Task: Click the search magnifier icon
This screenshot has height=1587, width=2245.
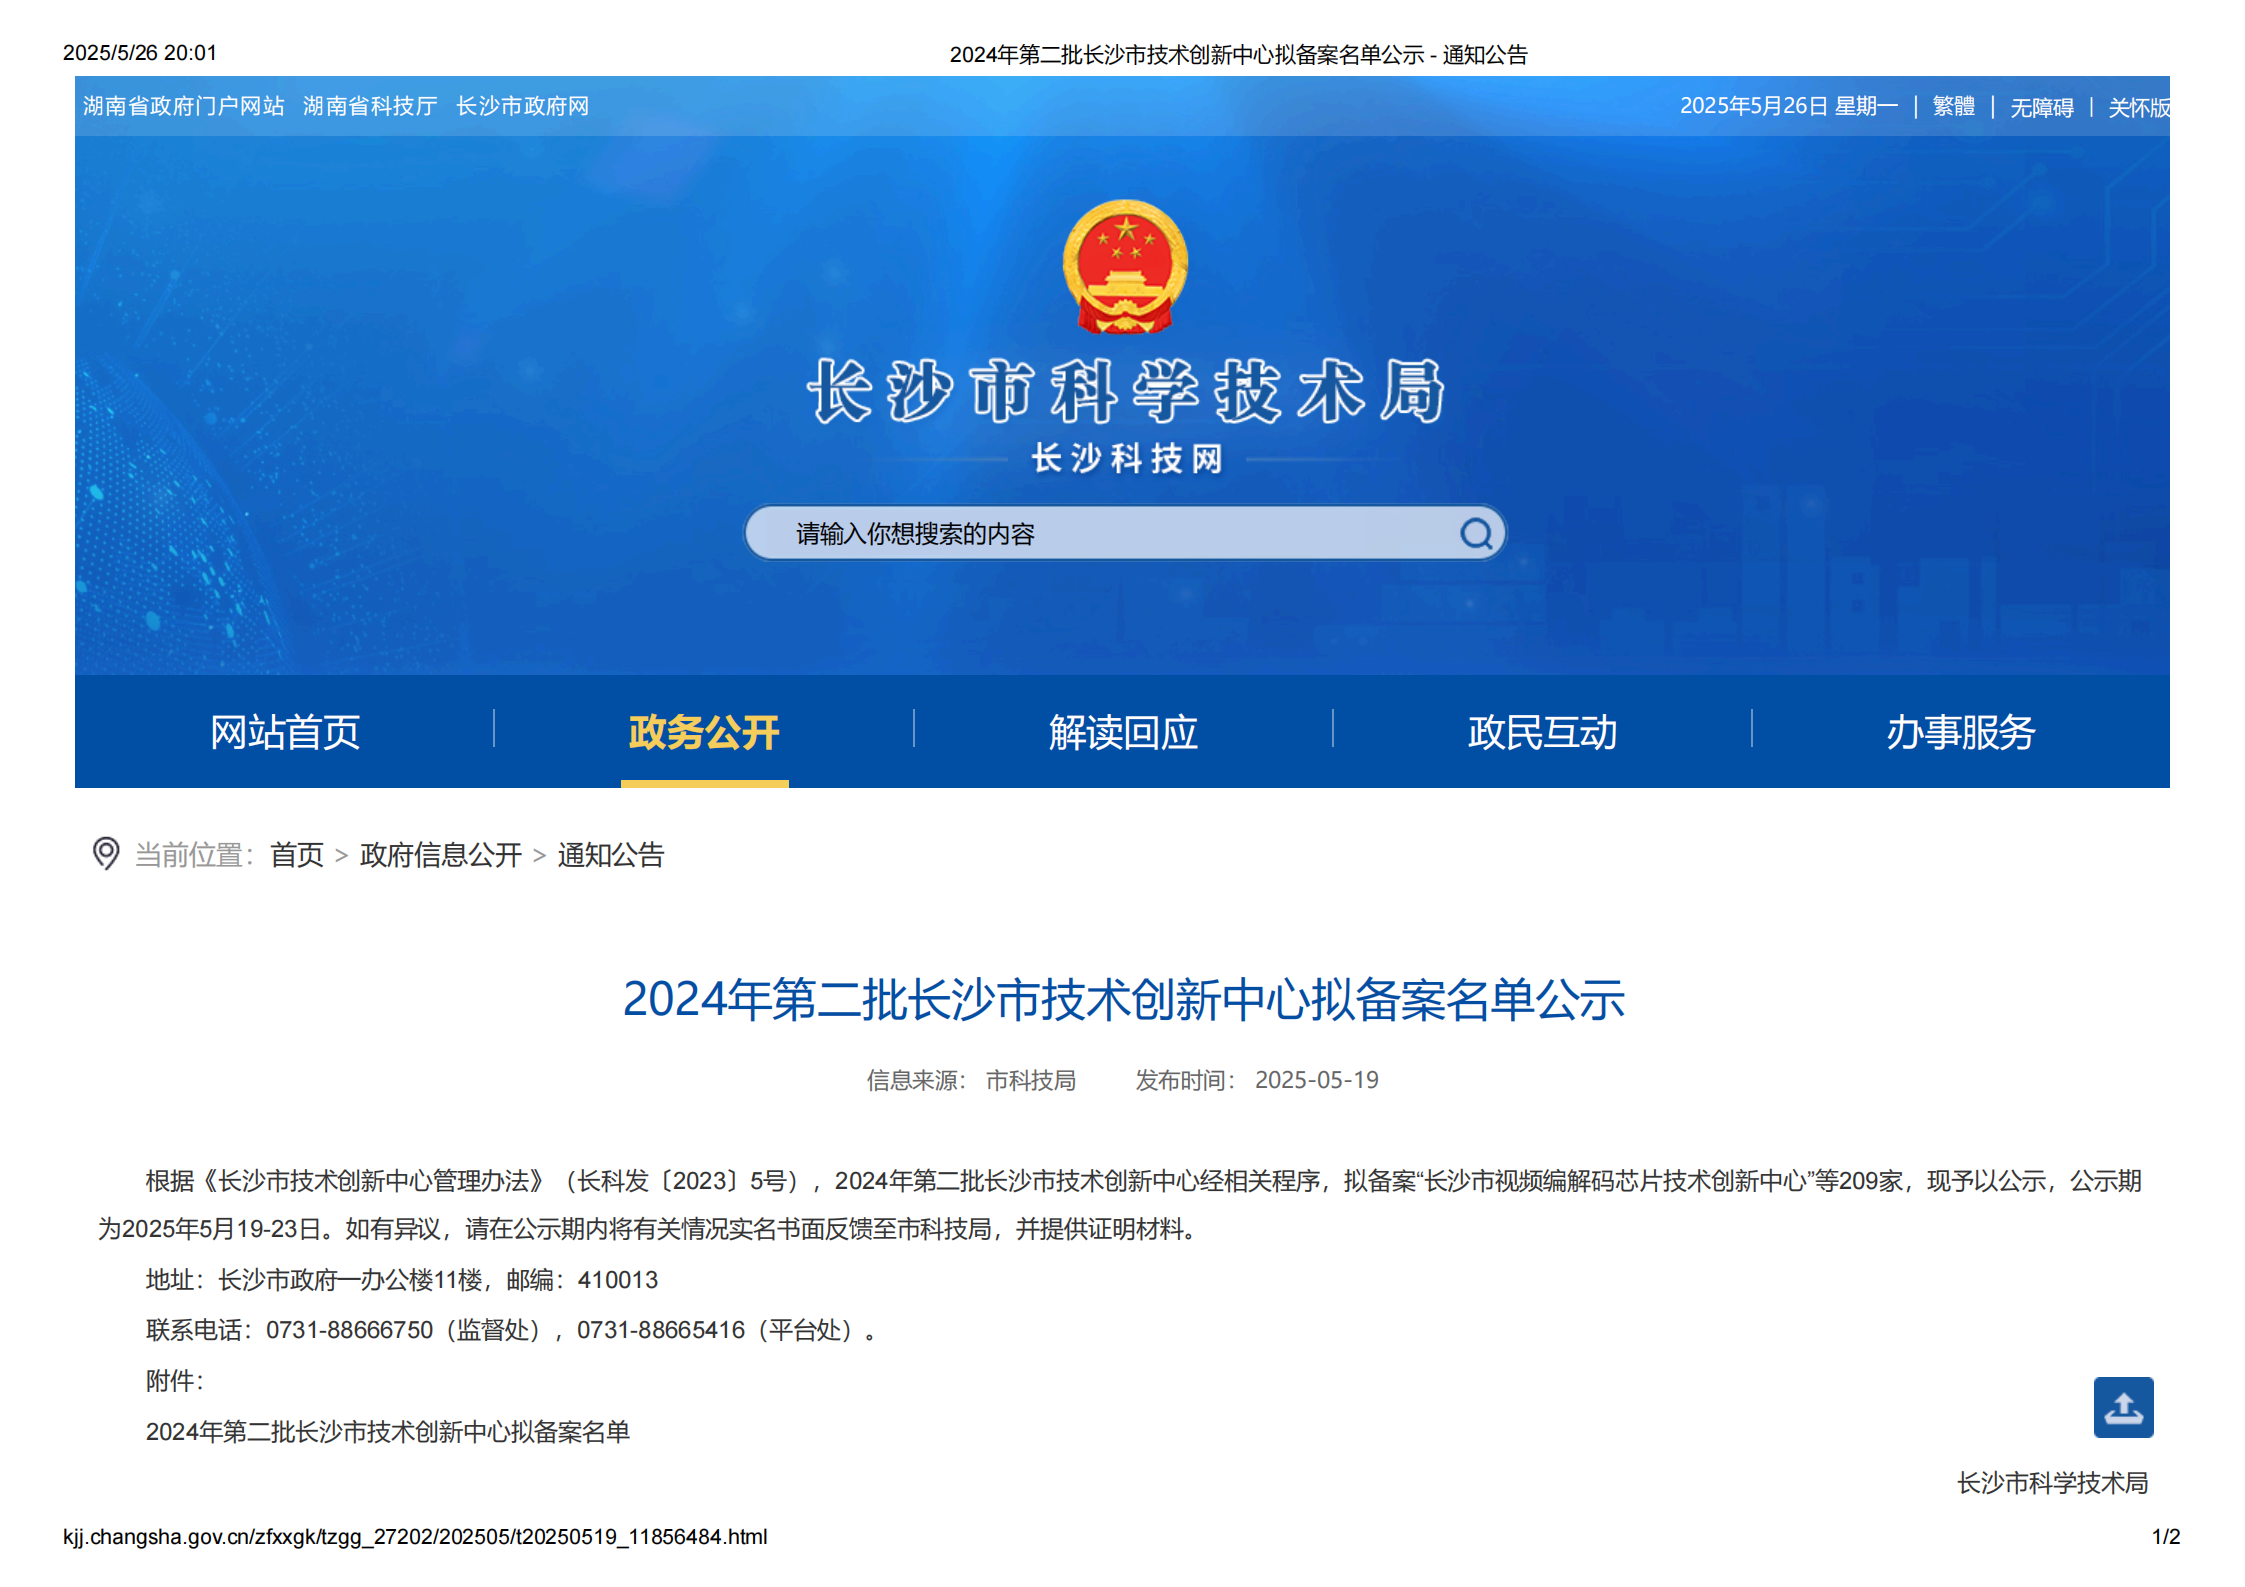Action: click(x=1475, y=533)
